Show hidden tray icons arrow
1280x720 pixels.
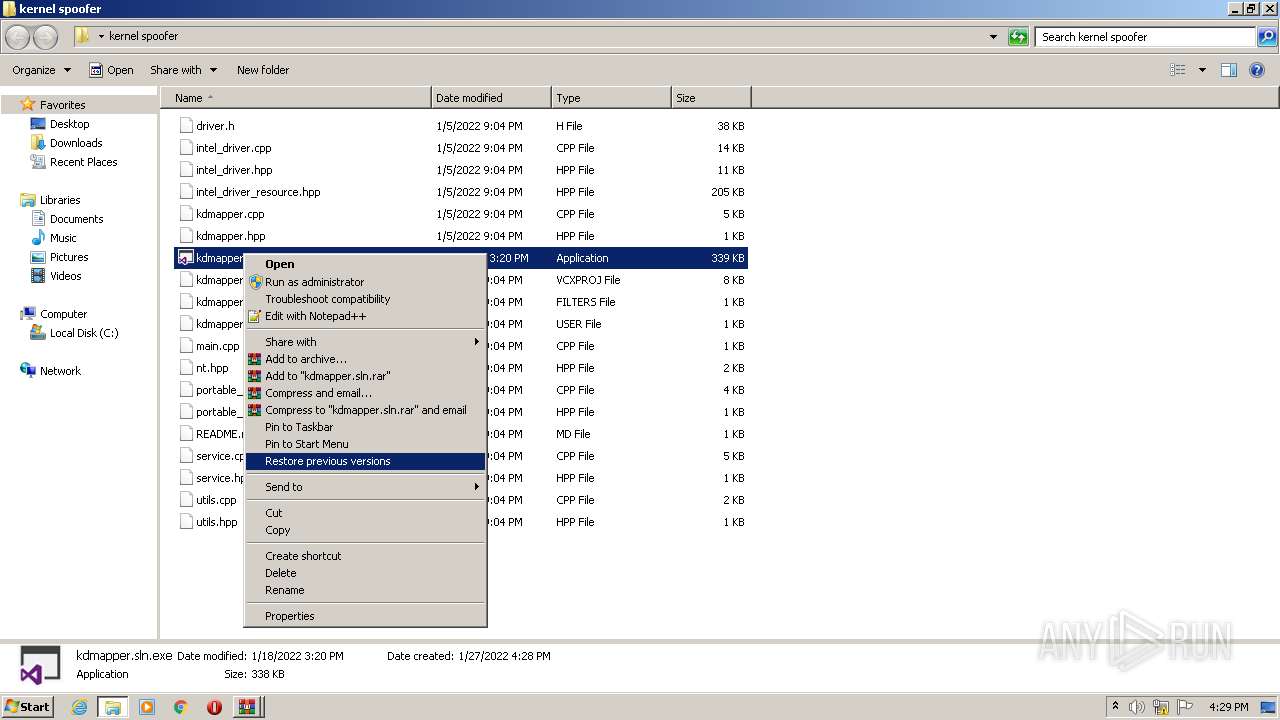[x=1115, y=707]
